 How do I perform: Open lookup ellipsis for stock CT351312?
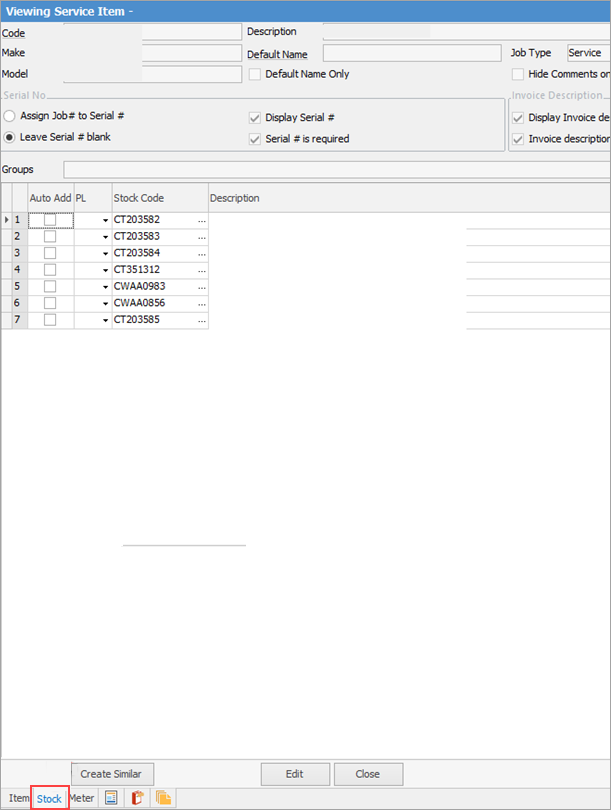tap(201, 270)
